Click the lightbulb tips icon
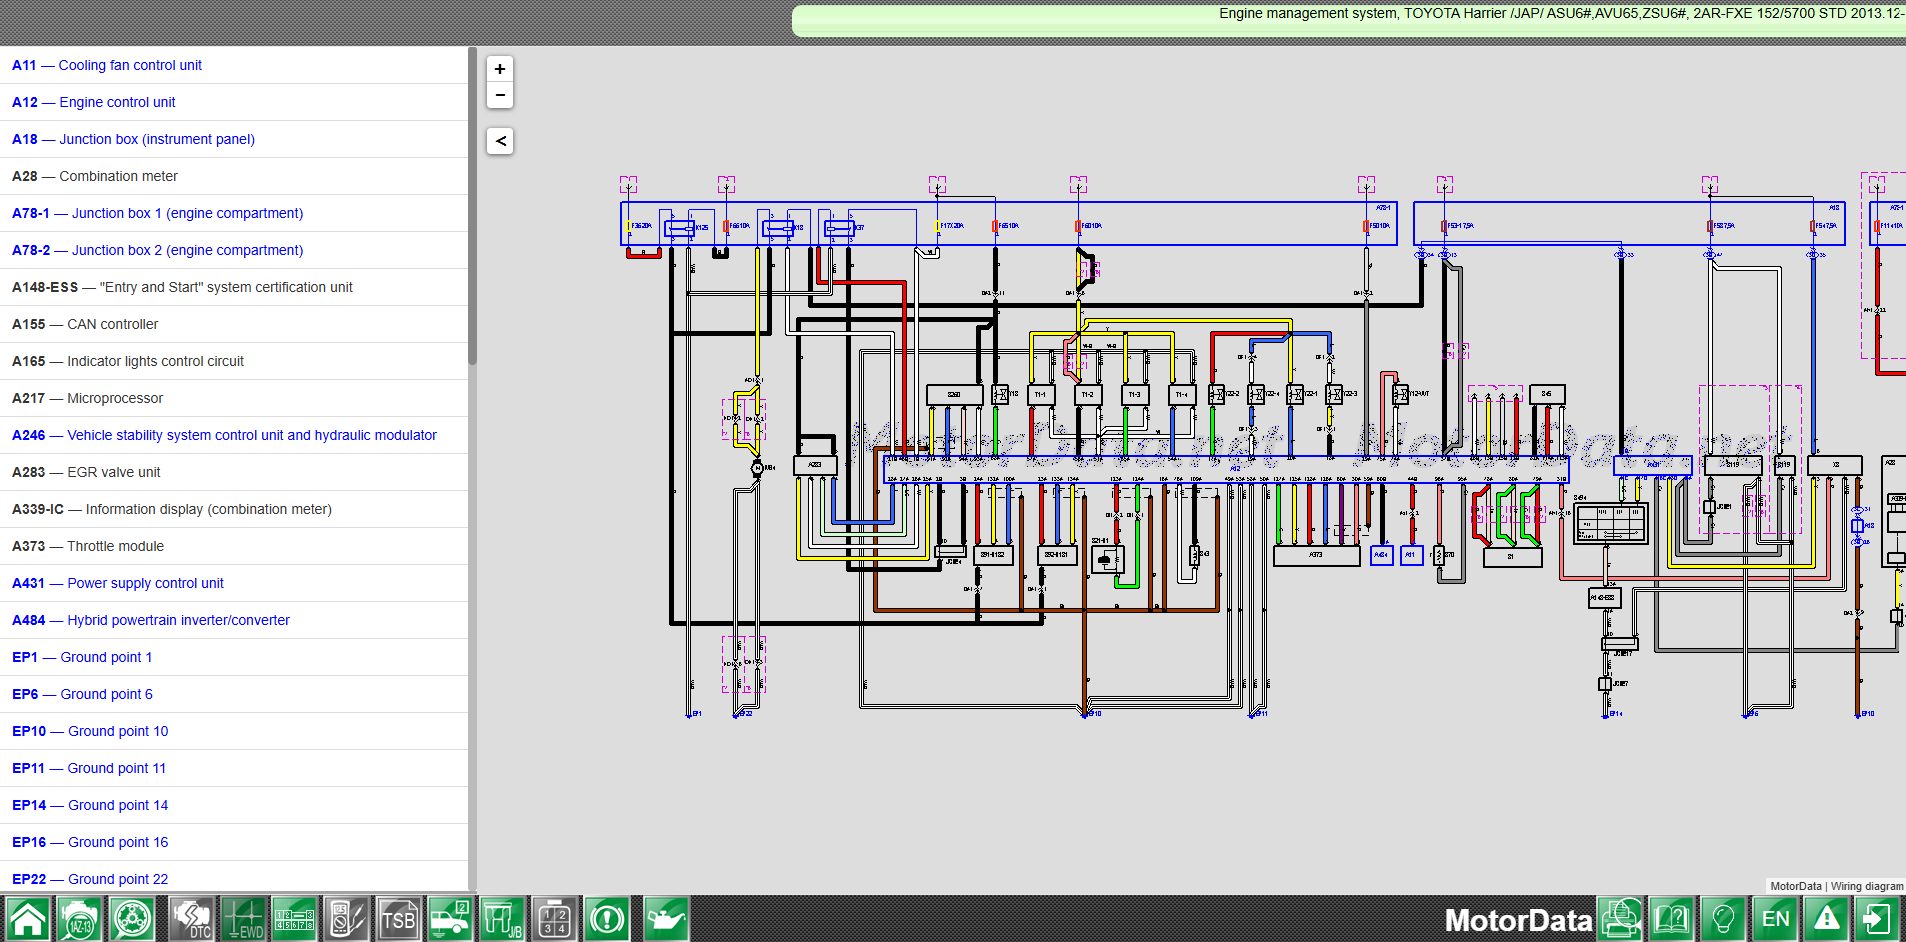This screenshot has width=1906, height=942. [x=1723, y=919]
